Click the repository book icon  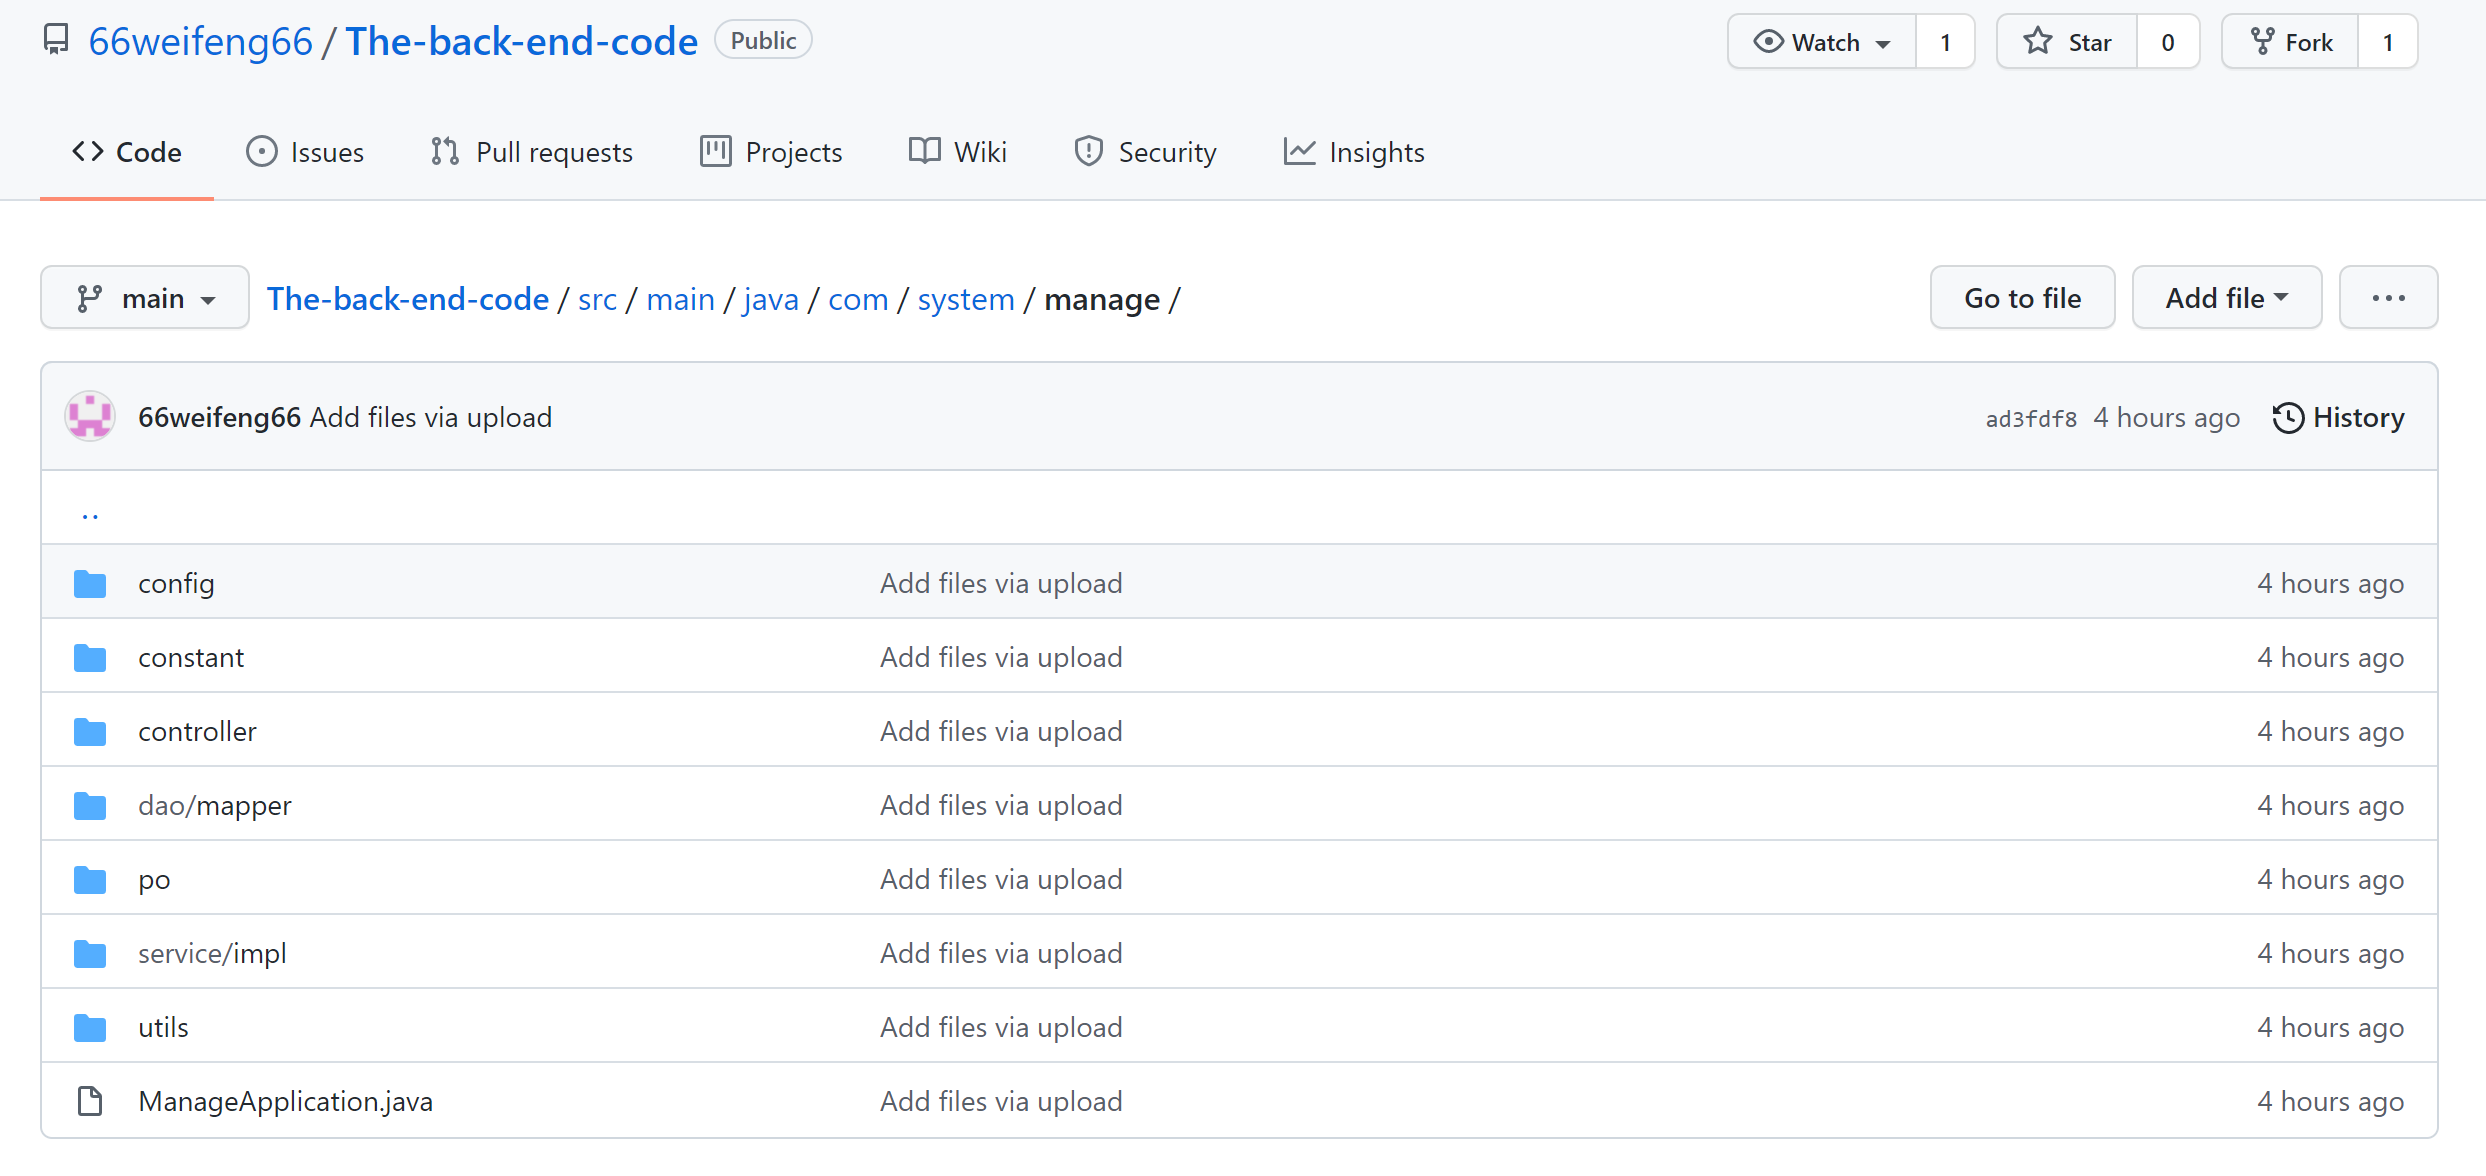click(56, 40)
